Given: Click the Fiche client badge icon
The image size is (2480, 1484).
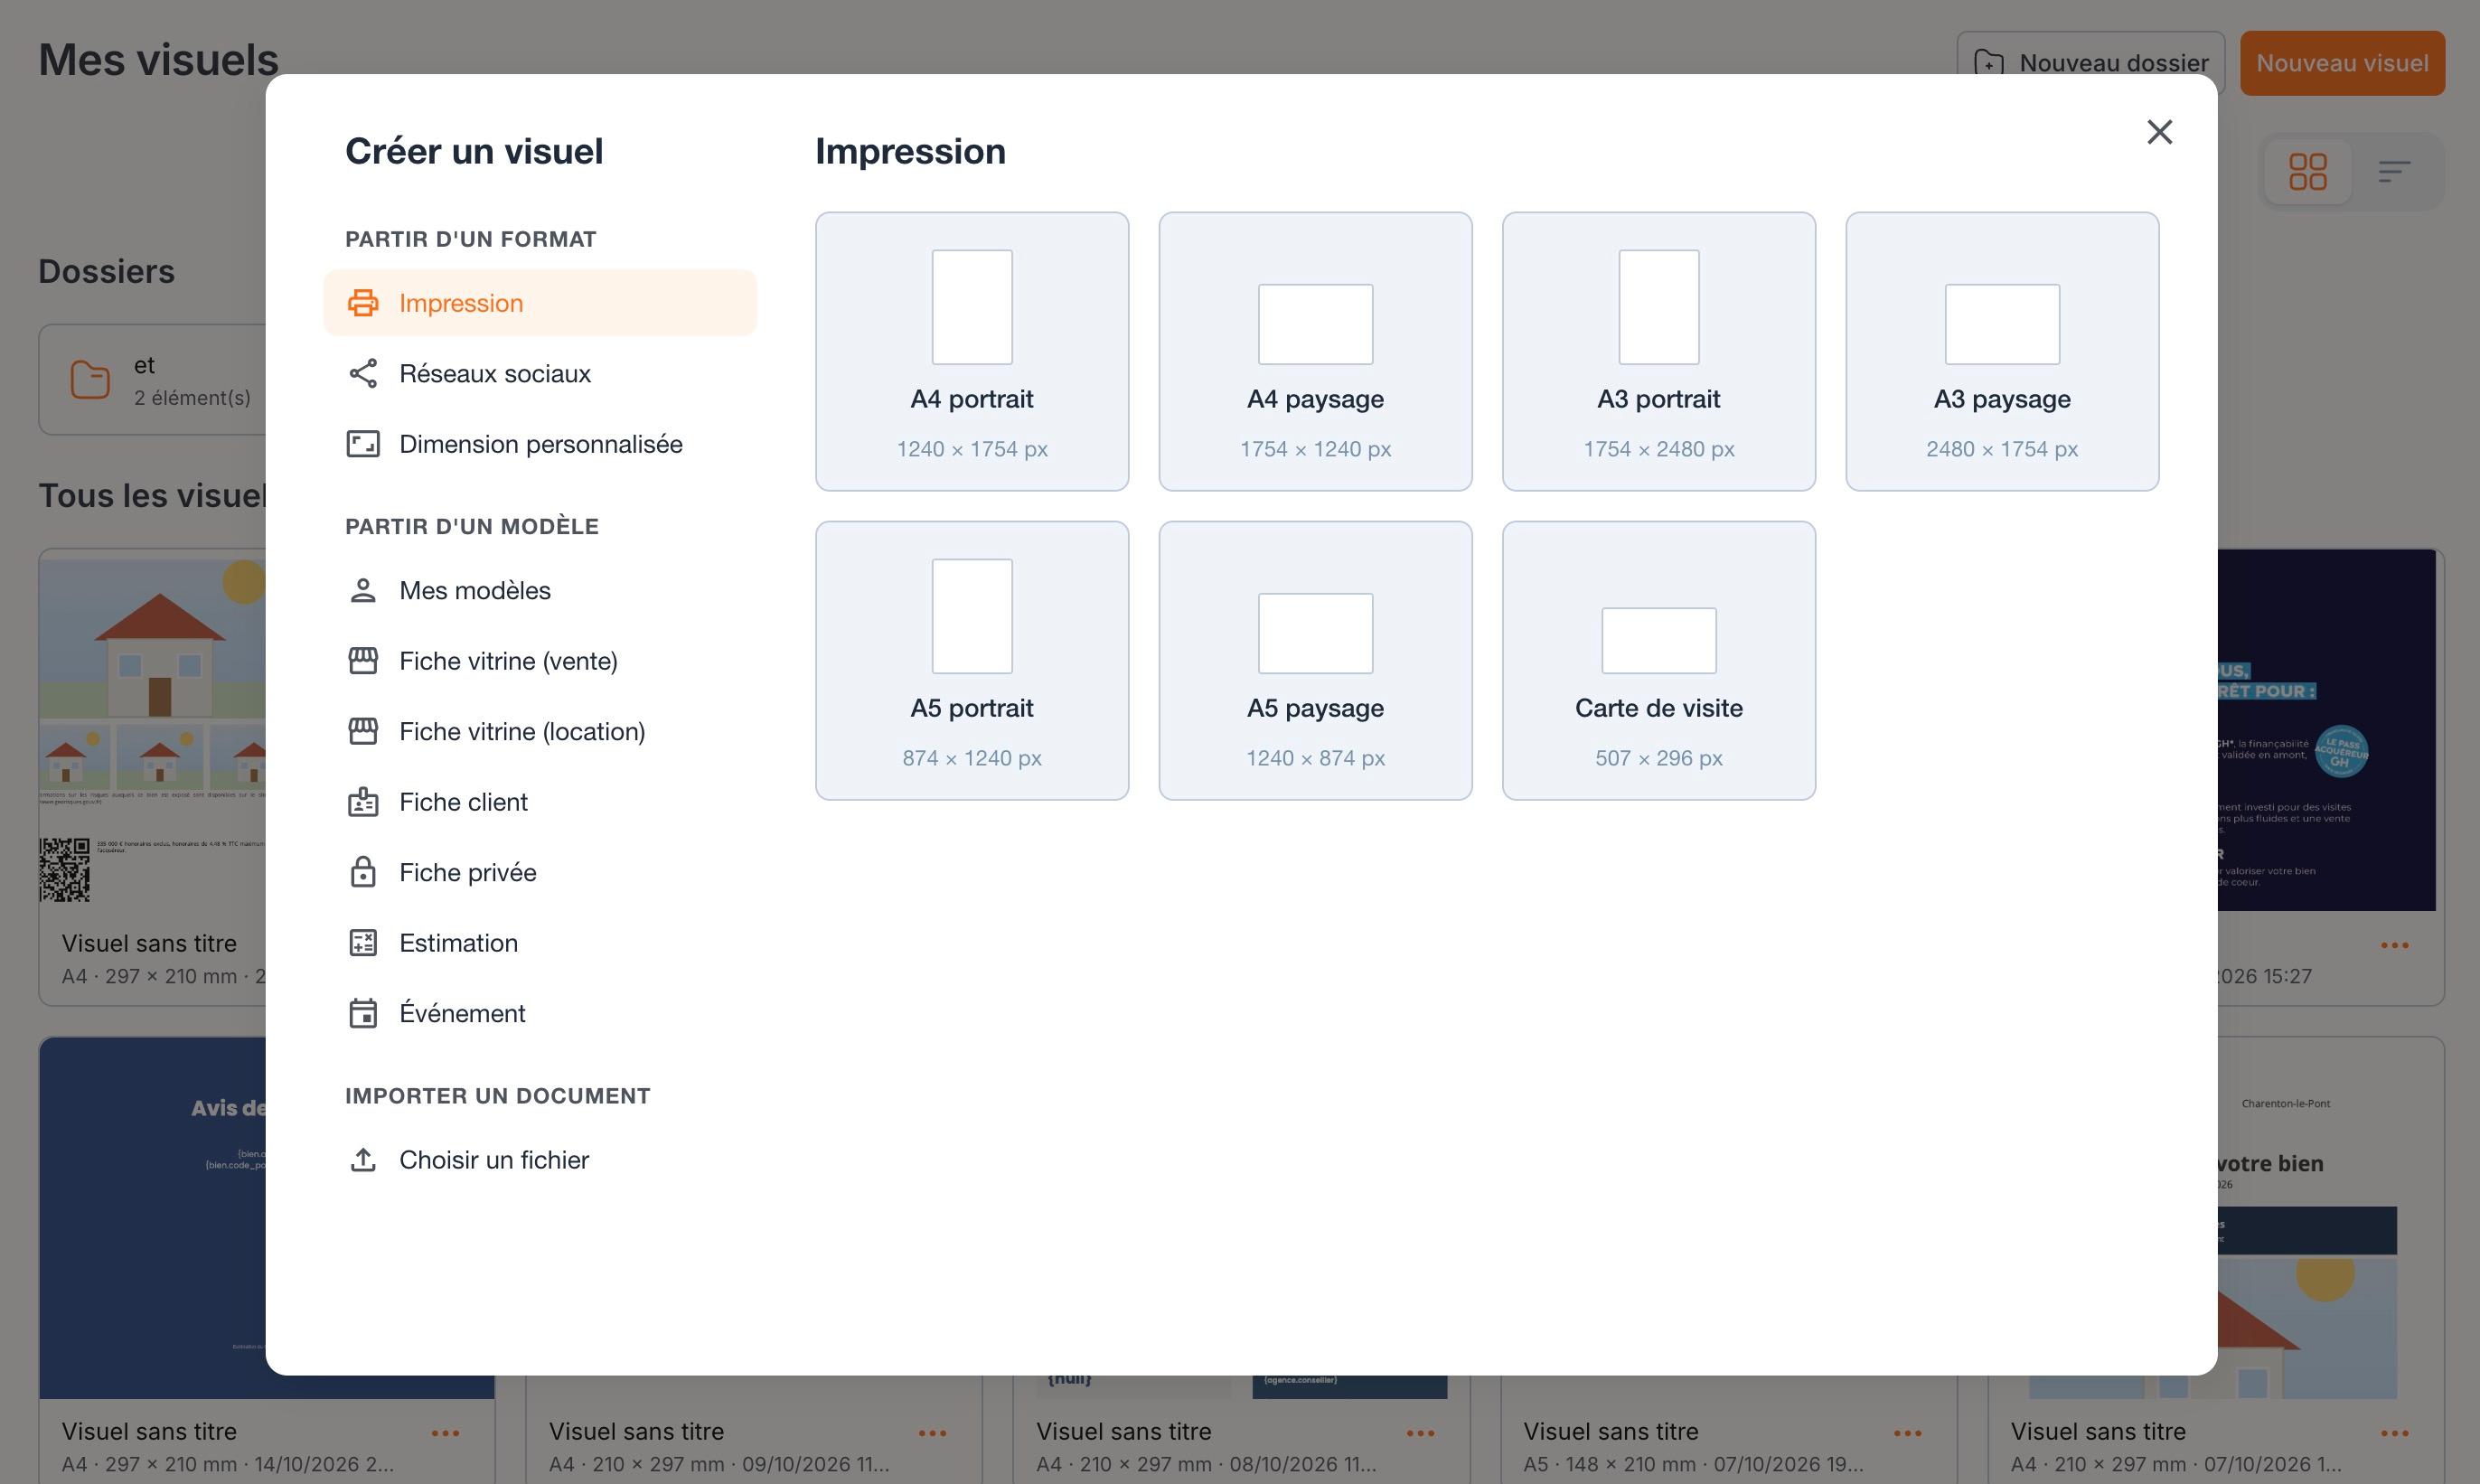Looking at the screenshot, I should [x=363, y=802].
